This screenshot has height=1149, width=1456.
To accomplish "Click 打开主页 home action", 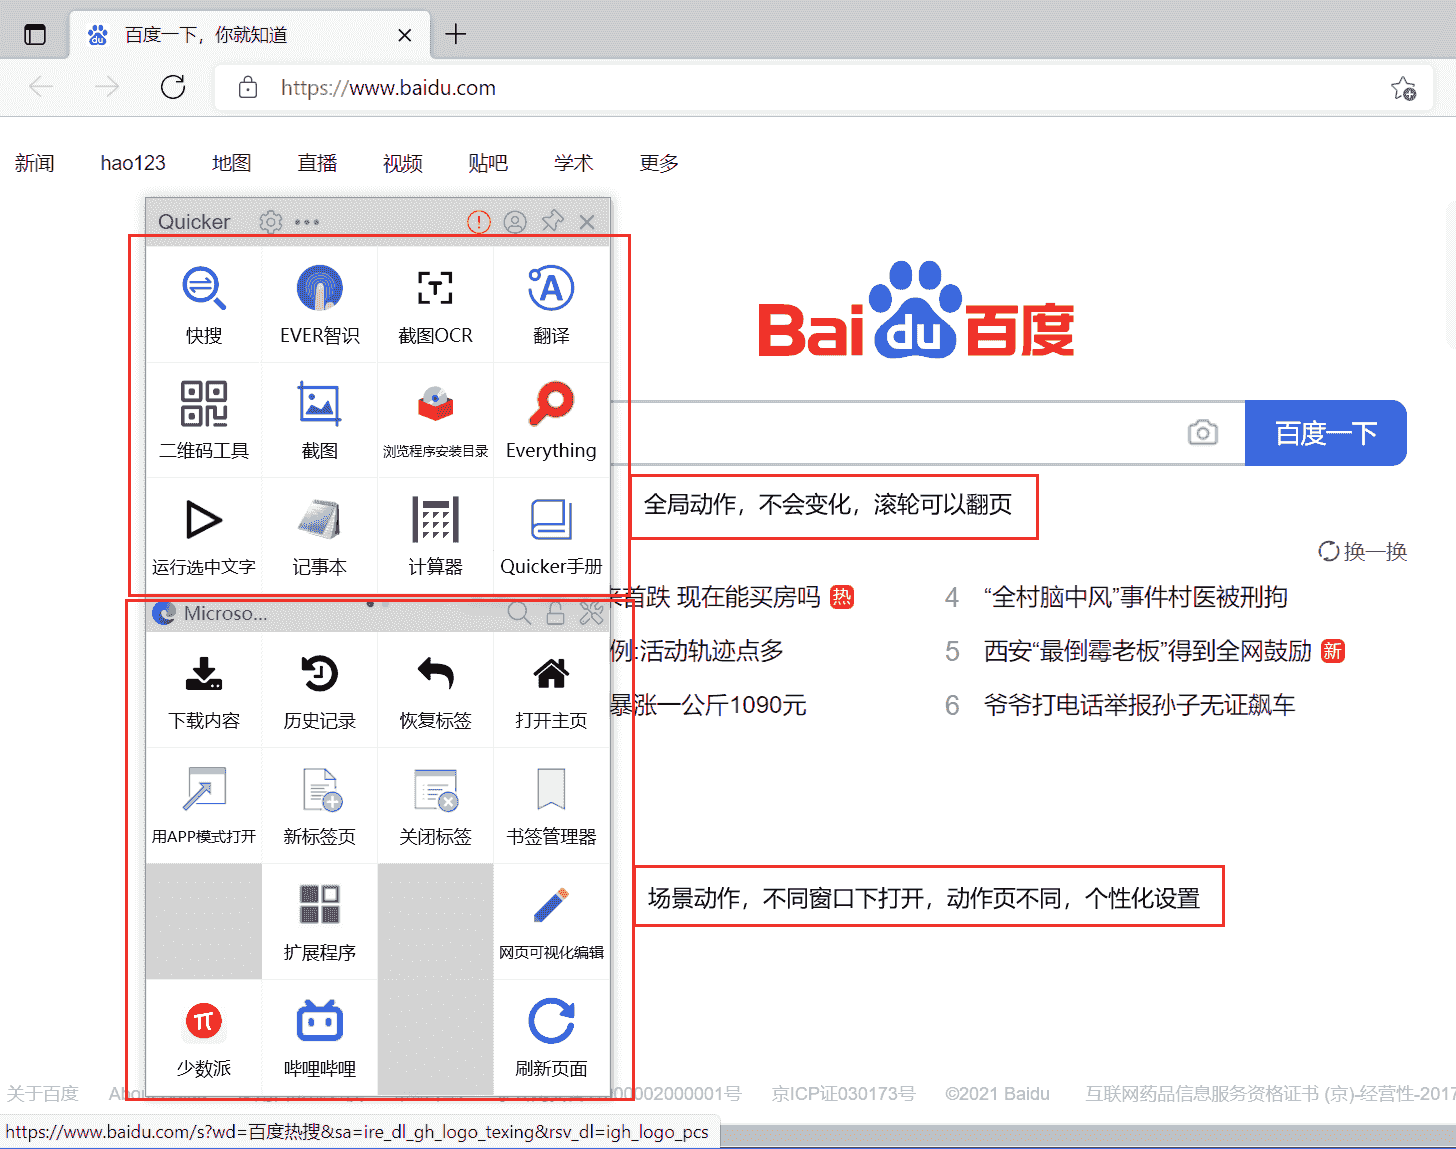I will (x=551, y=690).
